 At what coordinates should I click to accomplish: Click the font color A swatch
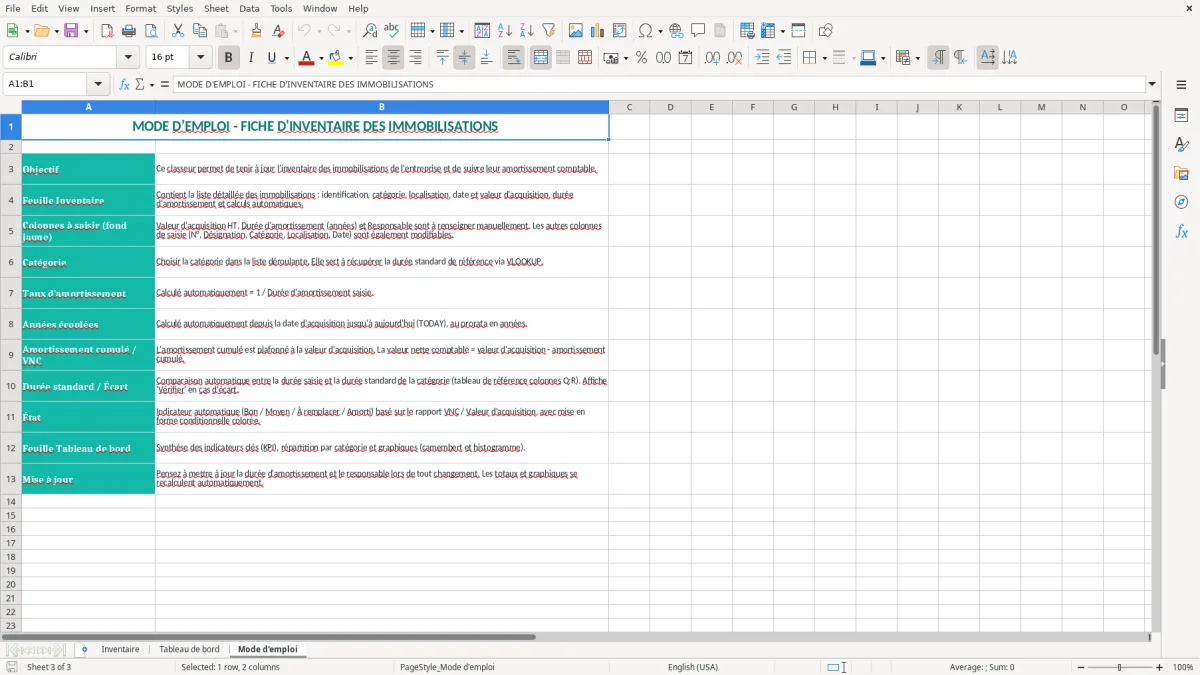click(307, 58)
